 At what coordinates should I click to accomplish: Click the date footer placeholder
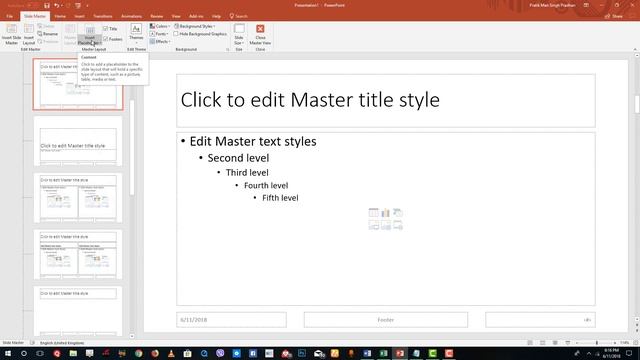(231, 320)
